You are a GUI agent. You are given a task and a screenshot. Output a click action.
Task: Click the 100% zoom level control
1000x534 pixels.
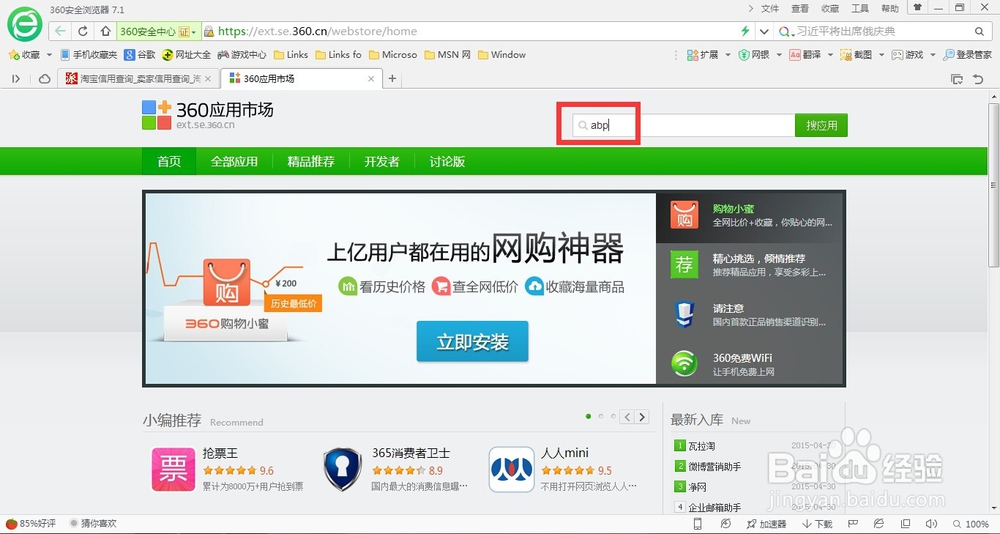click(971, 524)
